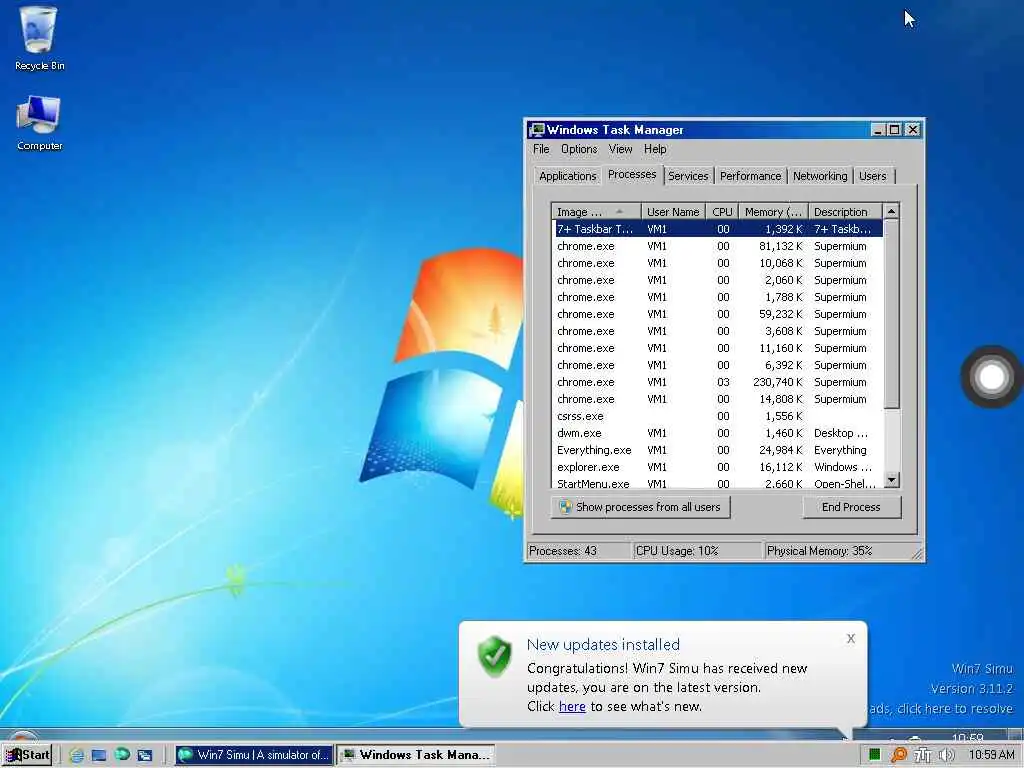Click the End Process button
1024x768 pixels.
851,507
